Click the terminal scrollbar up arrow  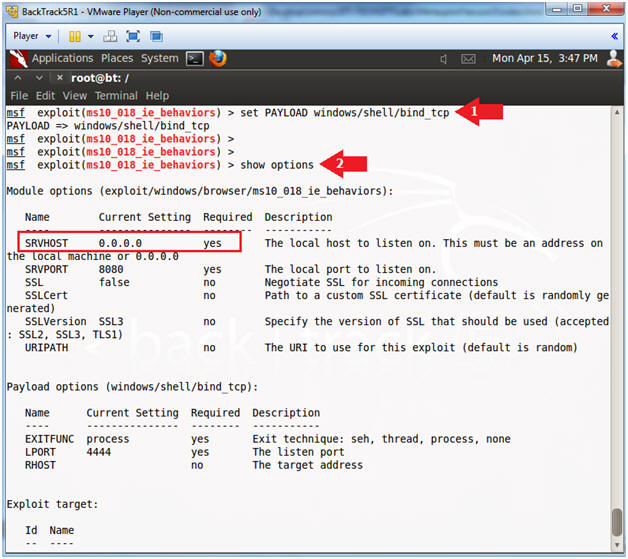click(617, 113)
